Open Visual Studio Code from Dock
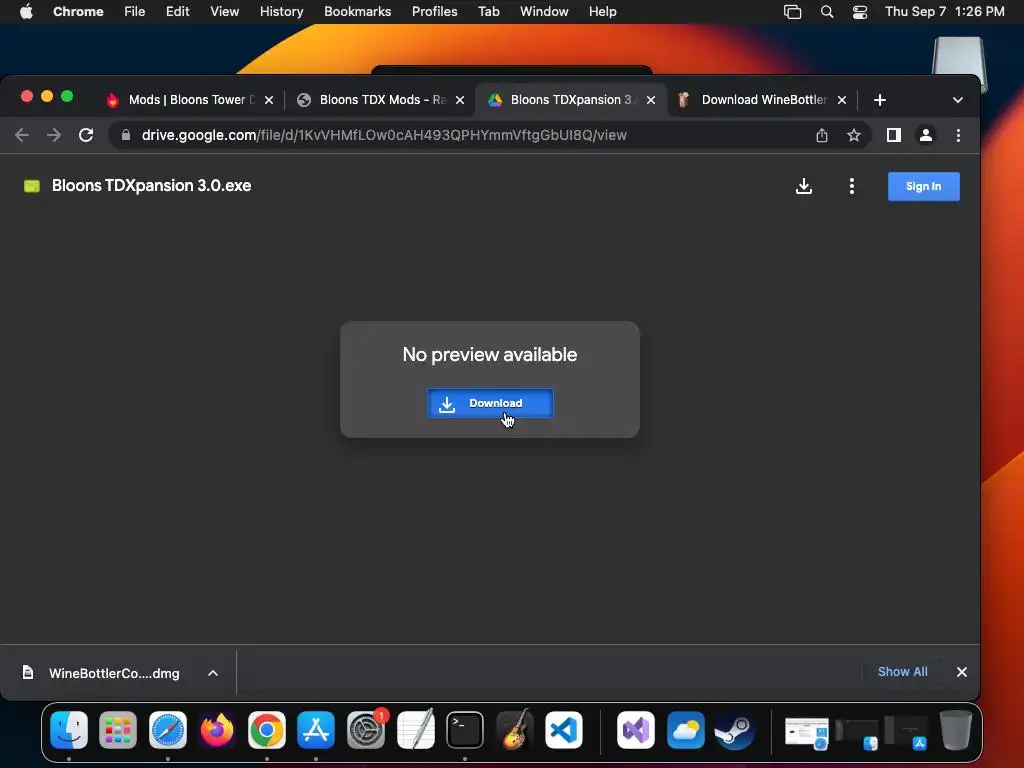The height and width of the screenshot is (768, 1024). pyautogui.click(x=564, y=729)
